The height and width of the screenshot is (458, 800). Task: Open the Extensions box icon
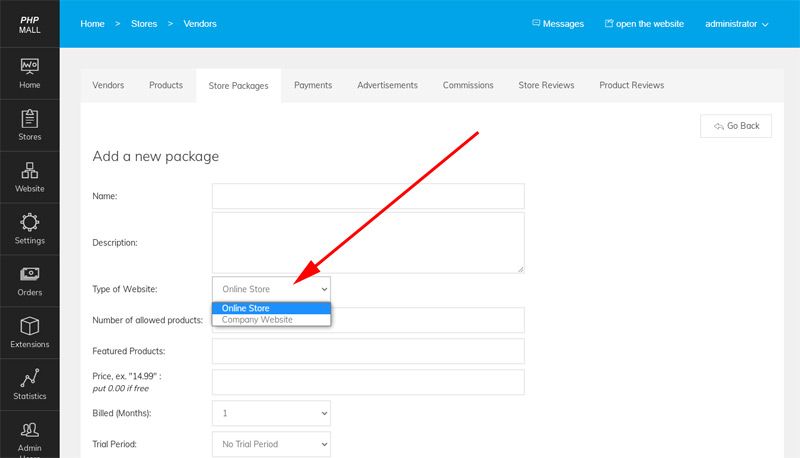(x=30, y=327)
